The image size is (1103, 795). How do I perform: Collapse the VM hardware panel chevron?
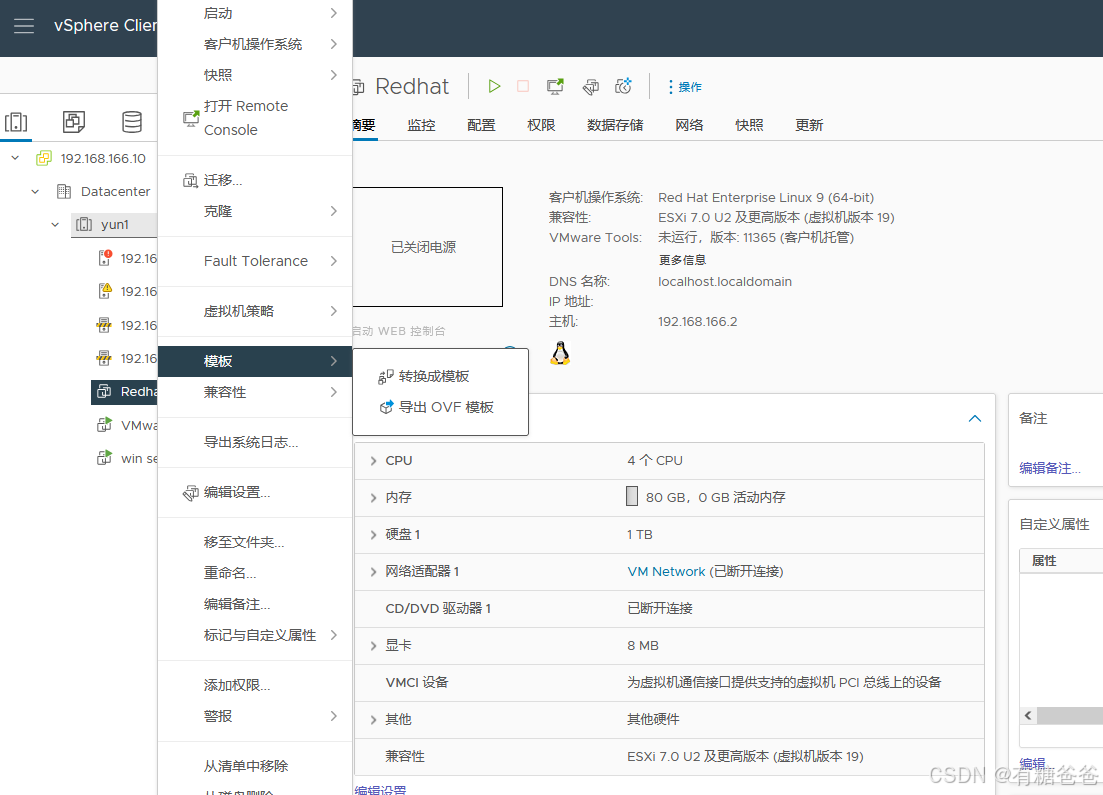pos(974,419)
